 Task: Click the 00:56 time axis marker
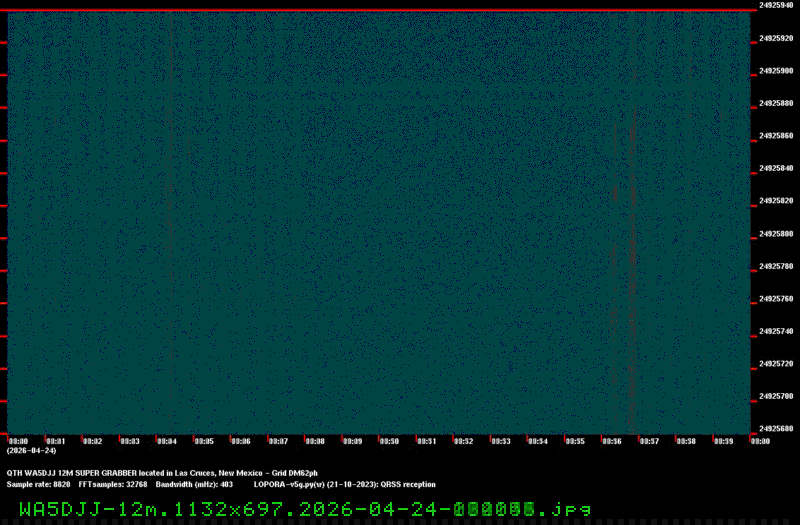click(611, 441)
